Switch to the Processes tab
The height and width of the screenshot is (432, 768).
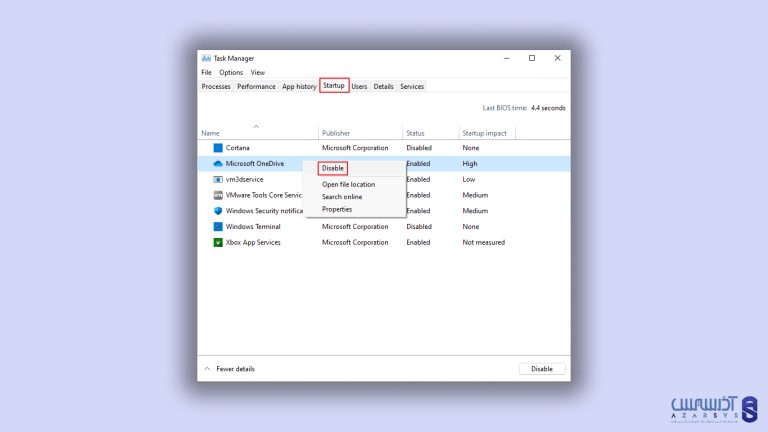(216, 87)
